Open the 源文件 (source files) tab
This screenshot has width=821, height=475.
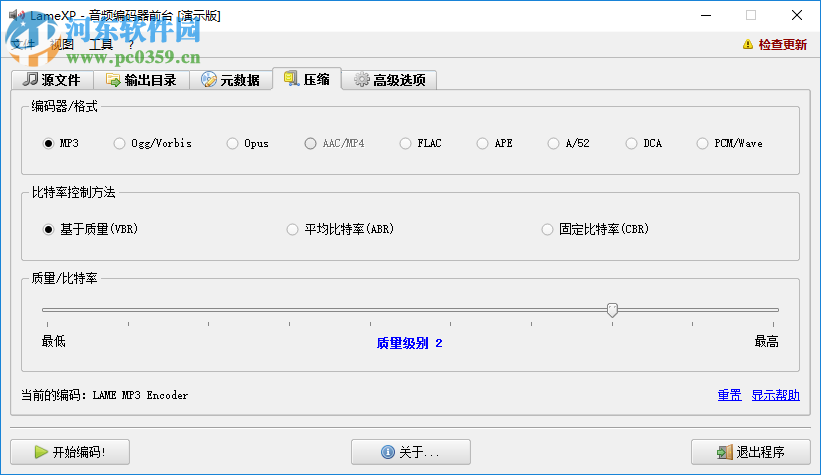click(52, 80)
